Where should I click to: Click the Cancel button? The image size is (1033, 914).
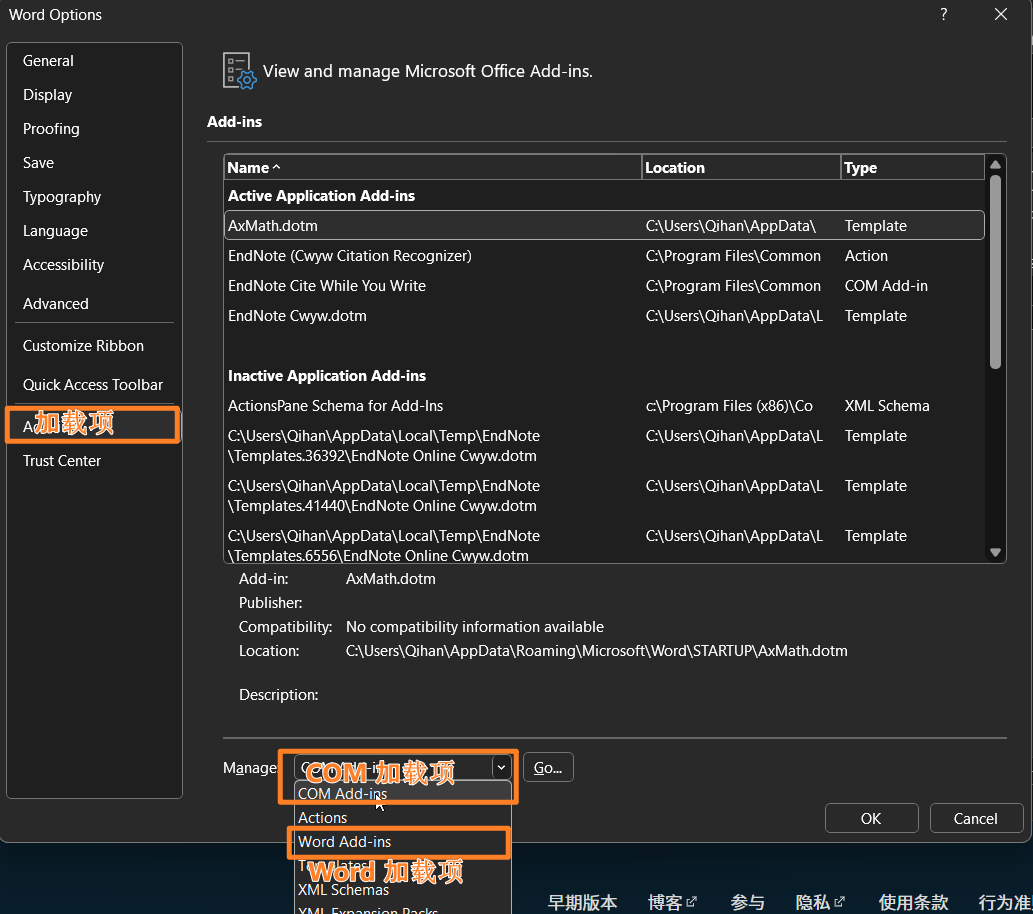coord(976,818)
